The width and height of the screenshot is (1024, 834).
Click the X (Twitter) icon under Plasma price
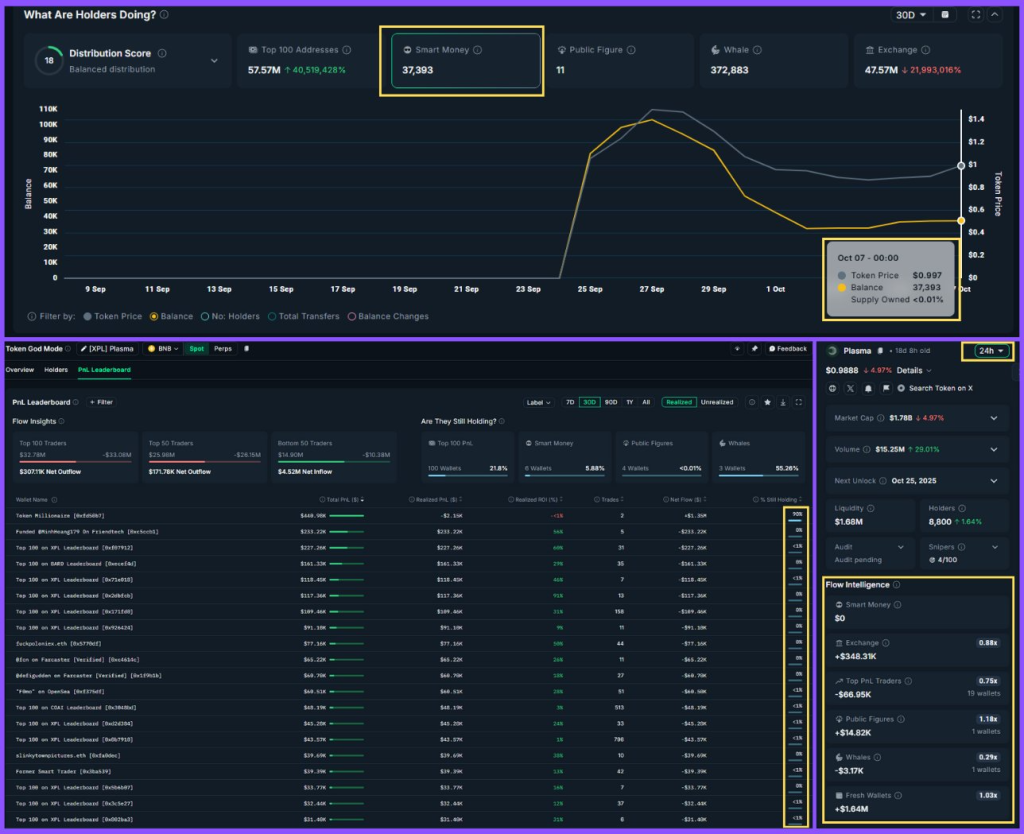(848, 388)
